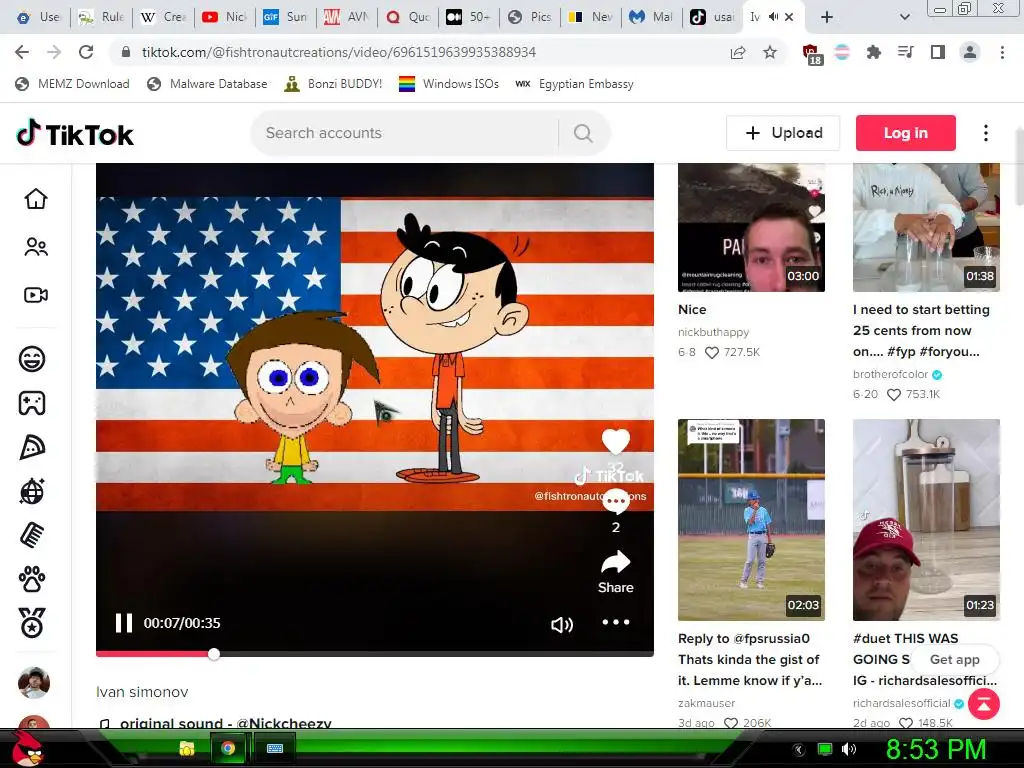Switch to the Quo tab
1024x768 pixels.
click(x=408, y=17)
